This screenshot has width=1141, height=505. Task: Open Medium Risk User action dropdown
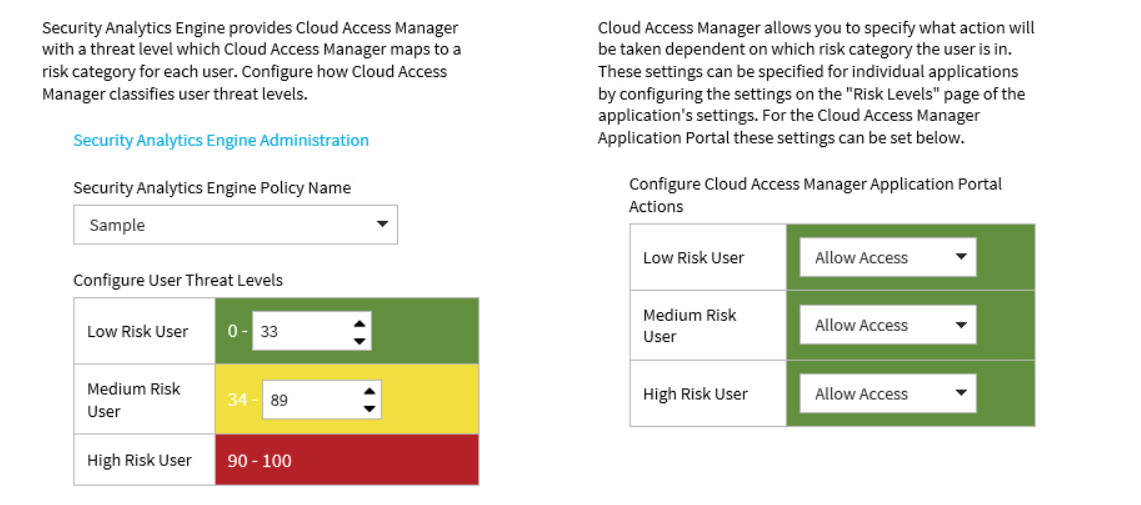click(888, 325)
